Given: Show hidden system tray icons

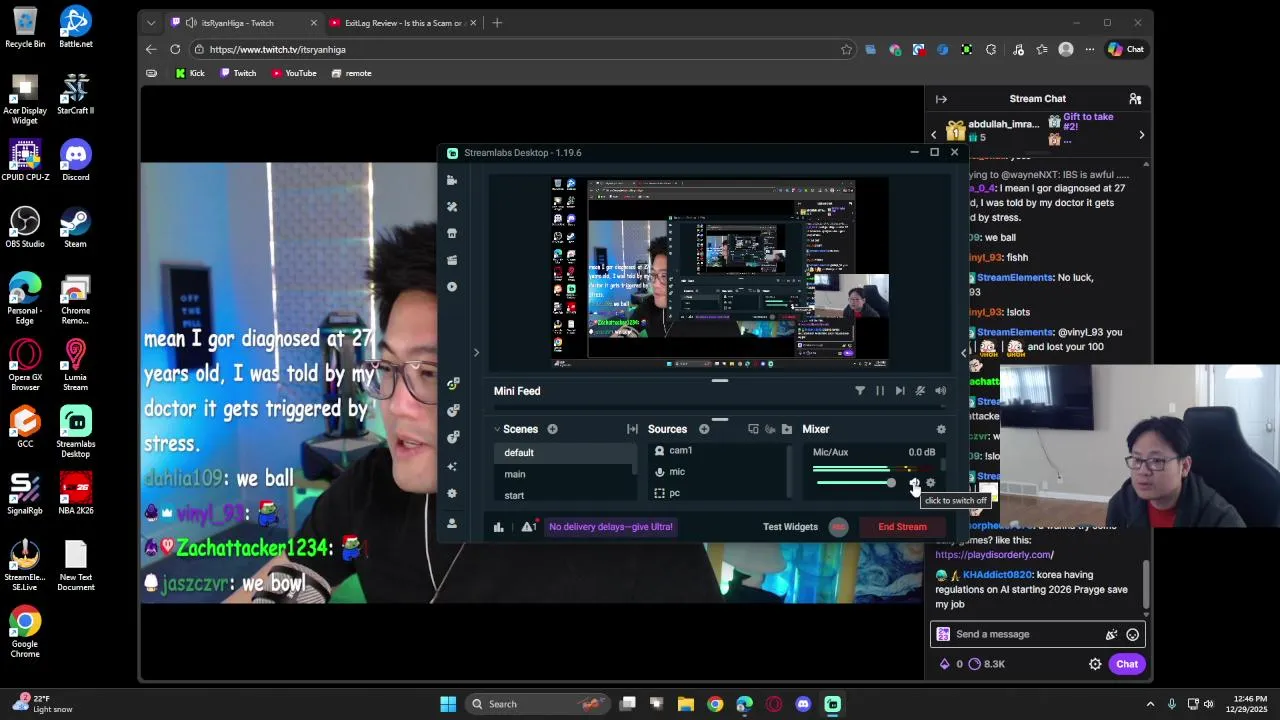Looking at the screenshot, I should click(x=1150, y=704).
